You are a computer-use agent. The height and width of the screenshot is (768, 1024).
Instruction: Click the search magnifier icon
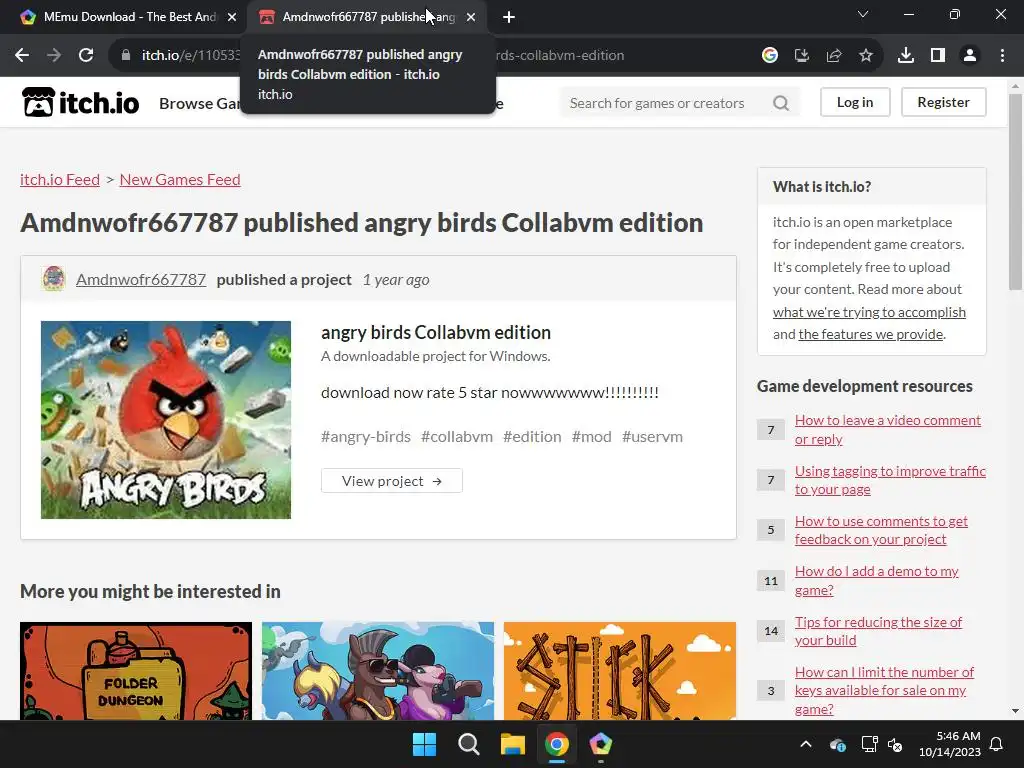pyautogui.click(x=781, y=103)
